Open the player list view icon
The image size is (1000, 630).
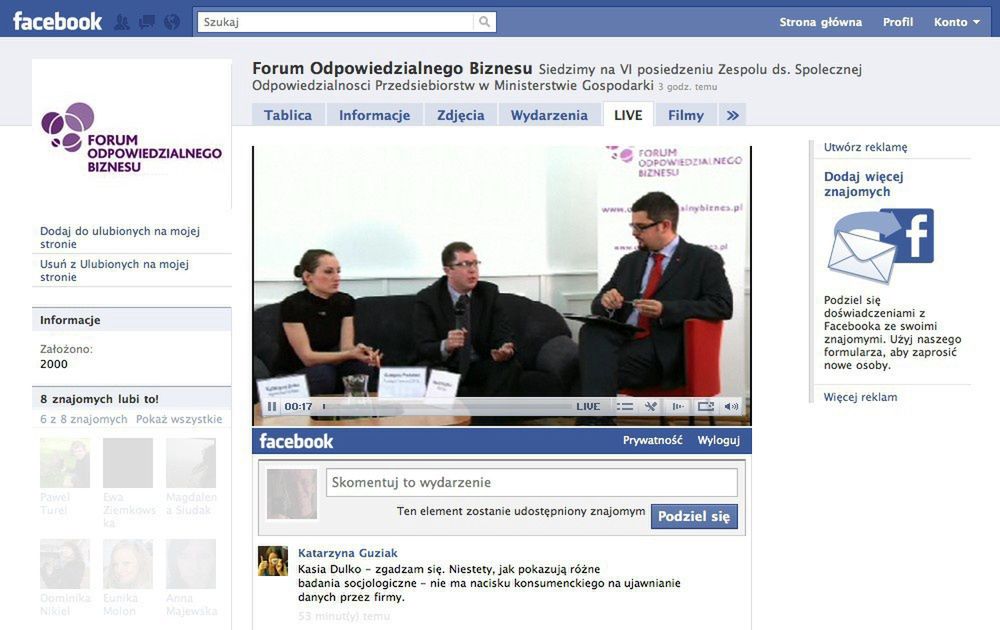click(625, 406)
